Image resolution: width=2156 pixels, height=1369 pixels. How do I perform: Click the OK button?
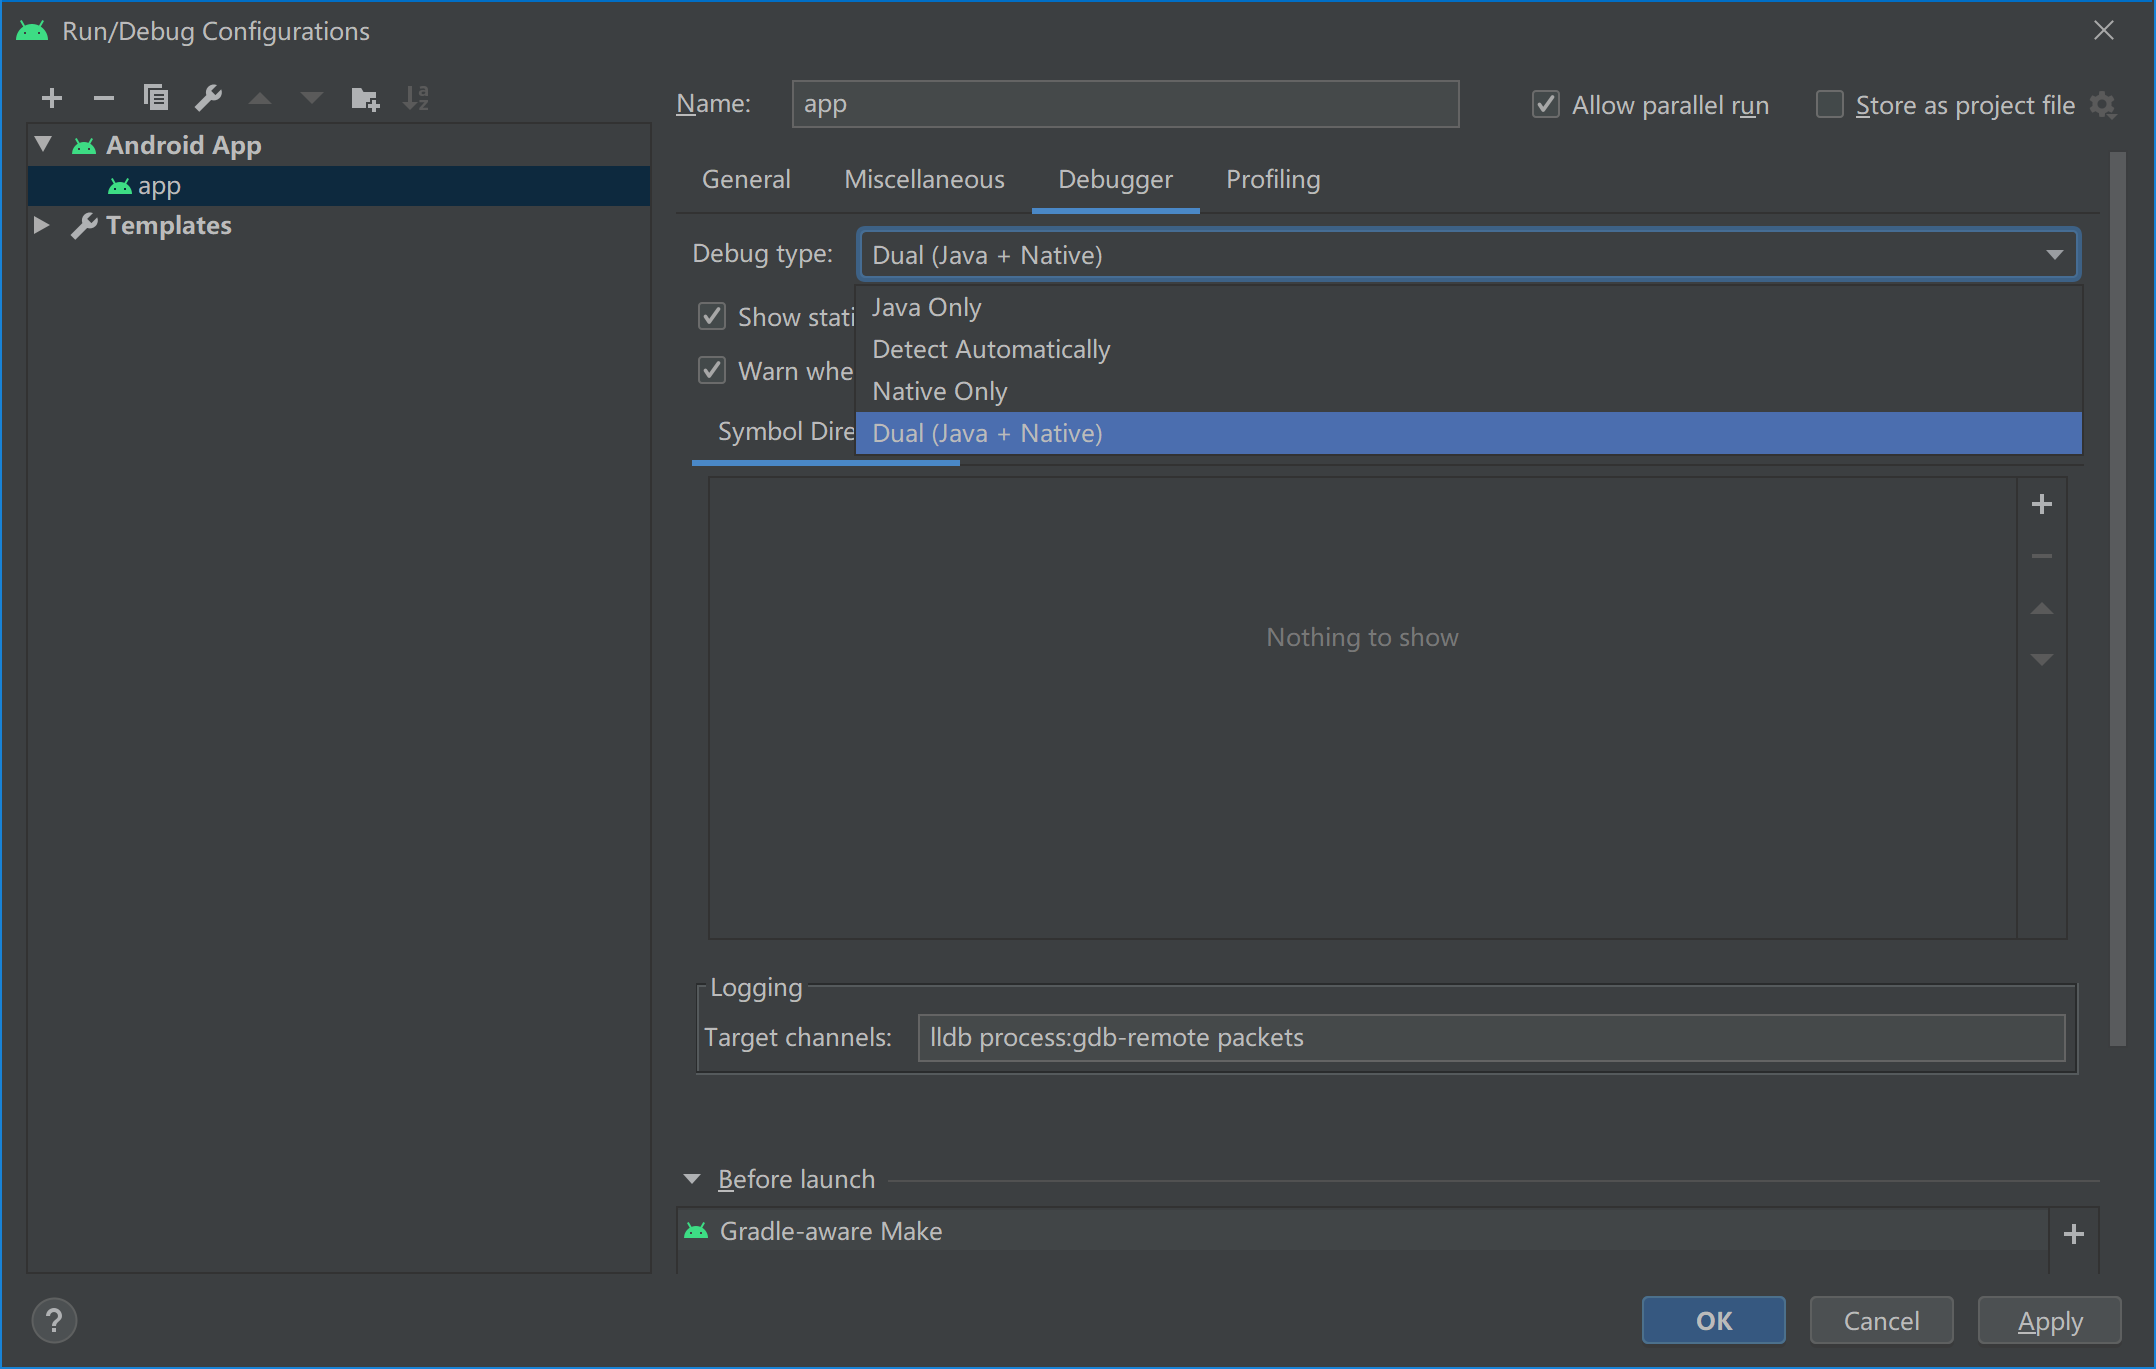(x=1713, y=1320)
